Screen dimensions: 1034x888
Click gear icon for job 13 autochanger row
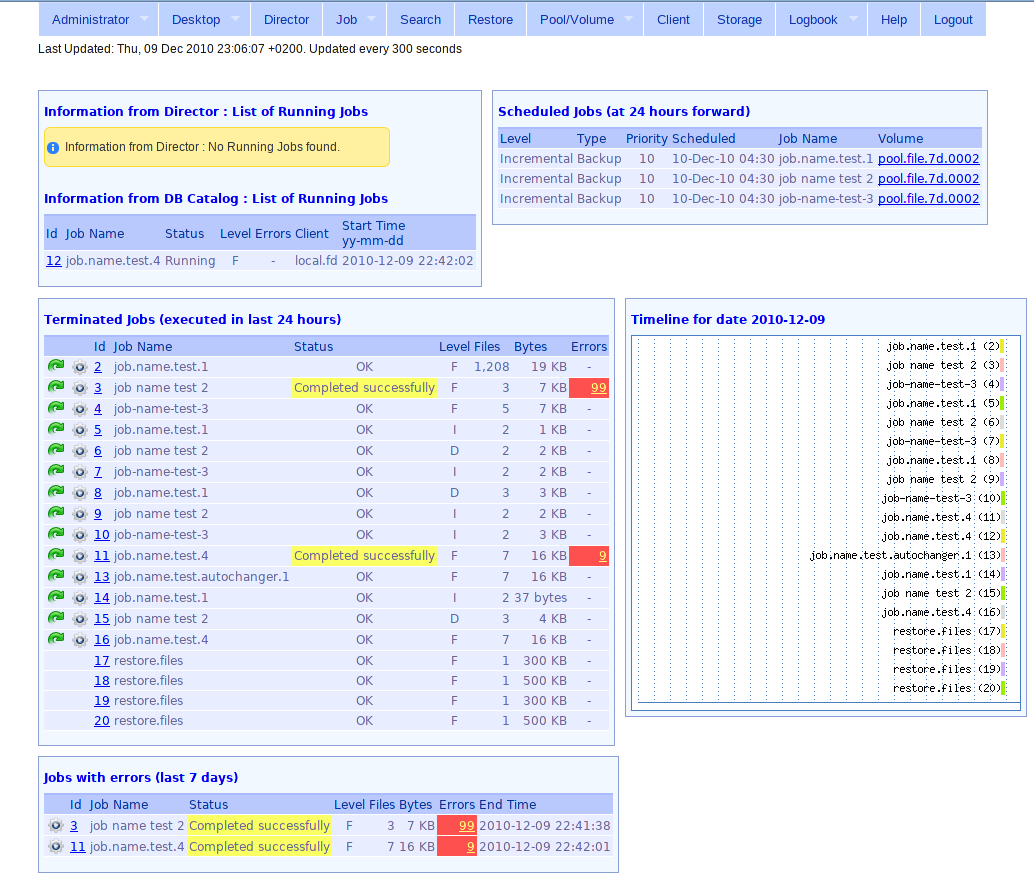coord(80,577)
